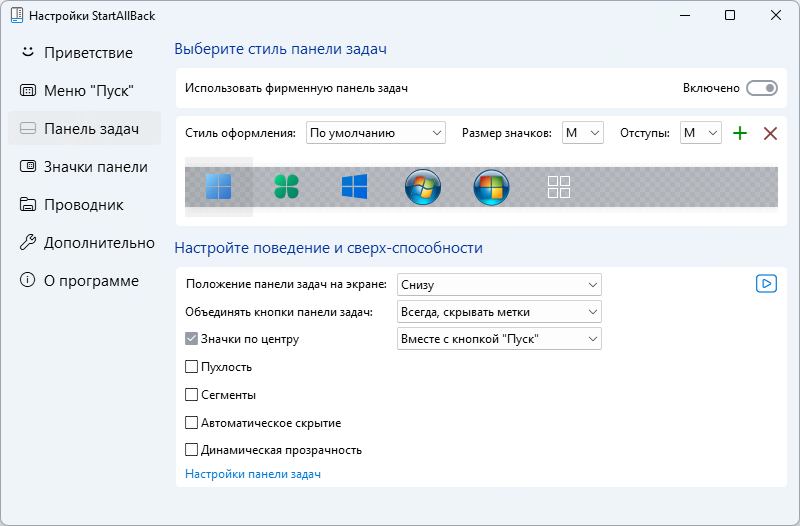The image size is (800, 526).
Task: Enable the Пухлость checkbox
Action: [192, 367]
